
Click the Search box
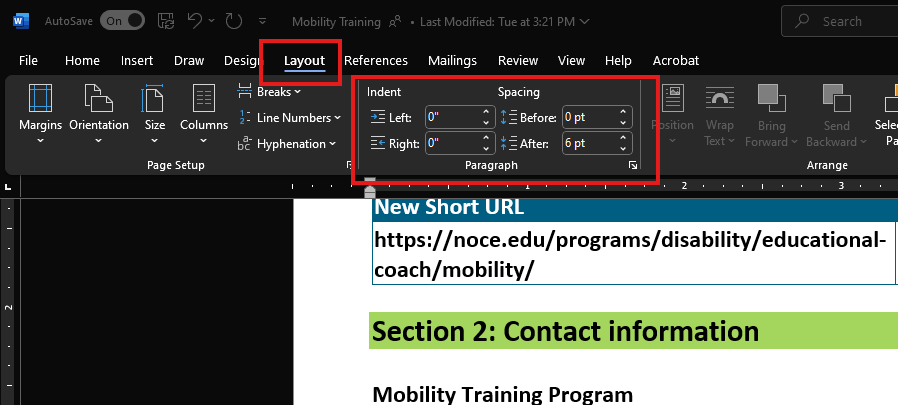(x=840, y=22)
